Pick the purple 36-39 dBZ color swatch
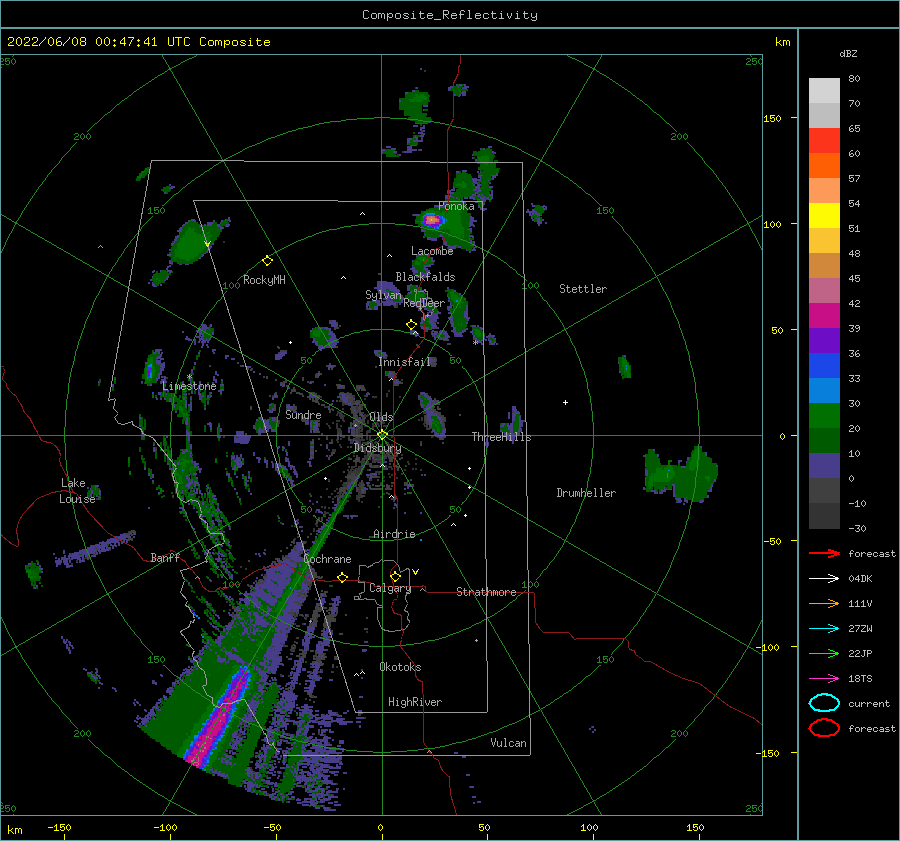900x841 pixels. [x=824, y=341]
